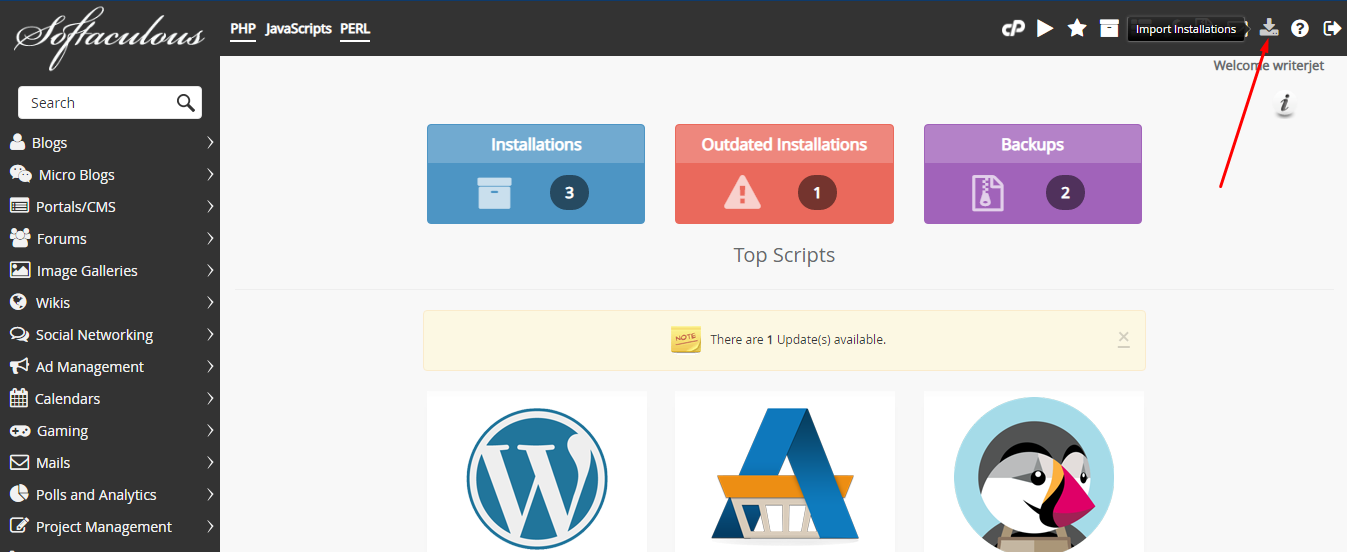Switch to the PERL scripts tab
Screen dimensions: 1347x552
pyautogui.click(x=355, y=29)
